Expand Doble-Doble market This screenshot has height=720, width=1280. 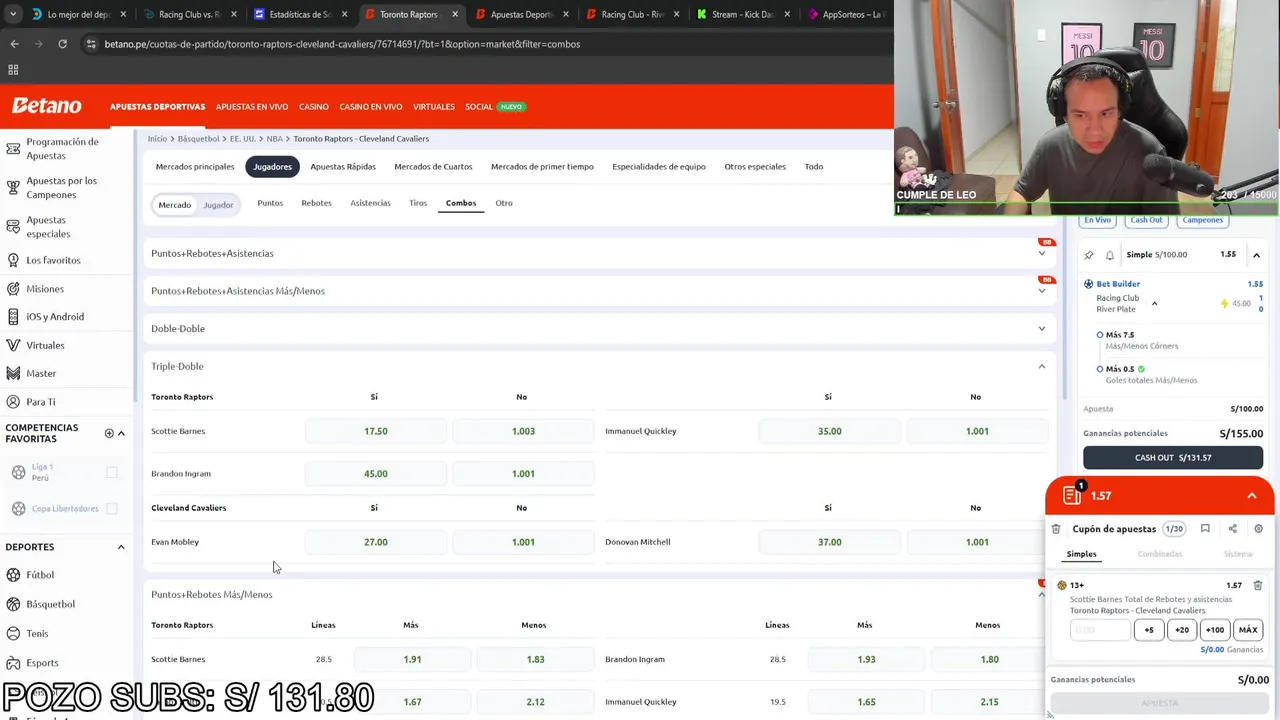click(x=600, y=328)
